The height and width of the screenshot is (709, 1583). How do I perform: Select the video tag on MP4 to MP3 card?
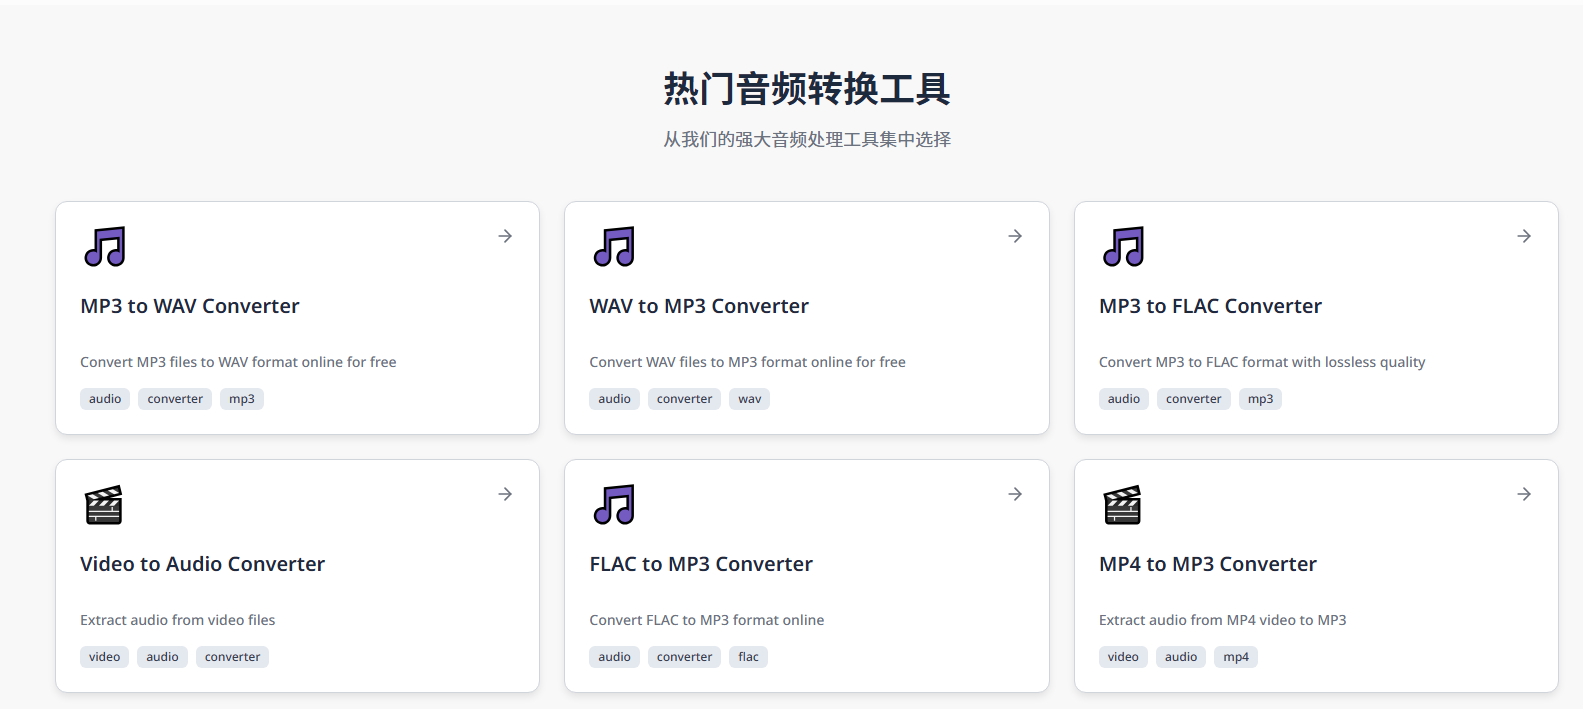pyautogui.click(x=1123, y=657)
